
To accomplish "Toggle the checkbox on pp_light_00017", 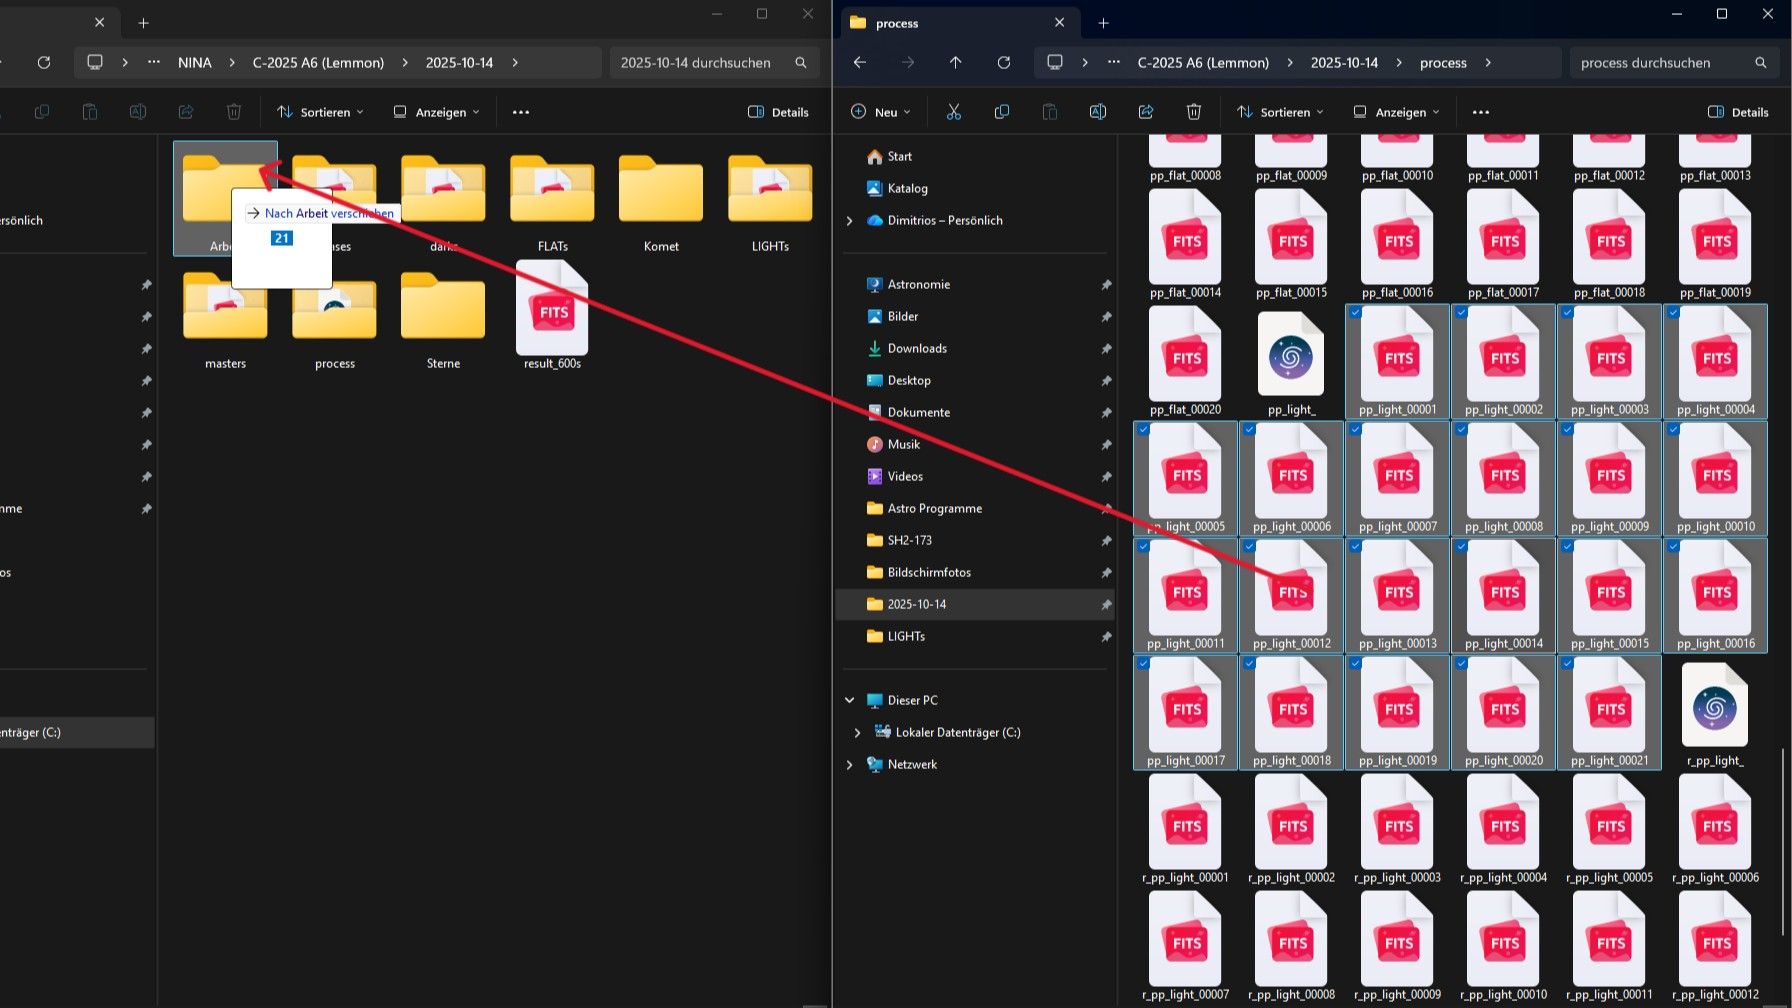I will pos(1143,663).
